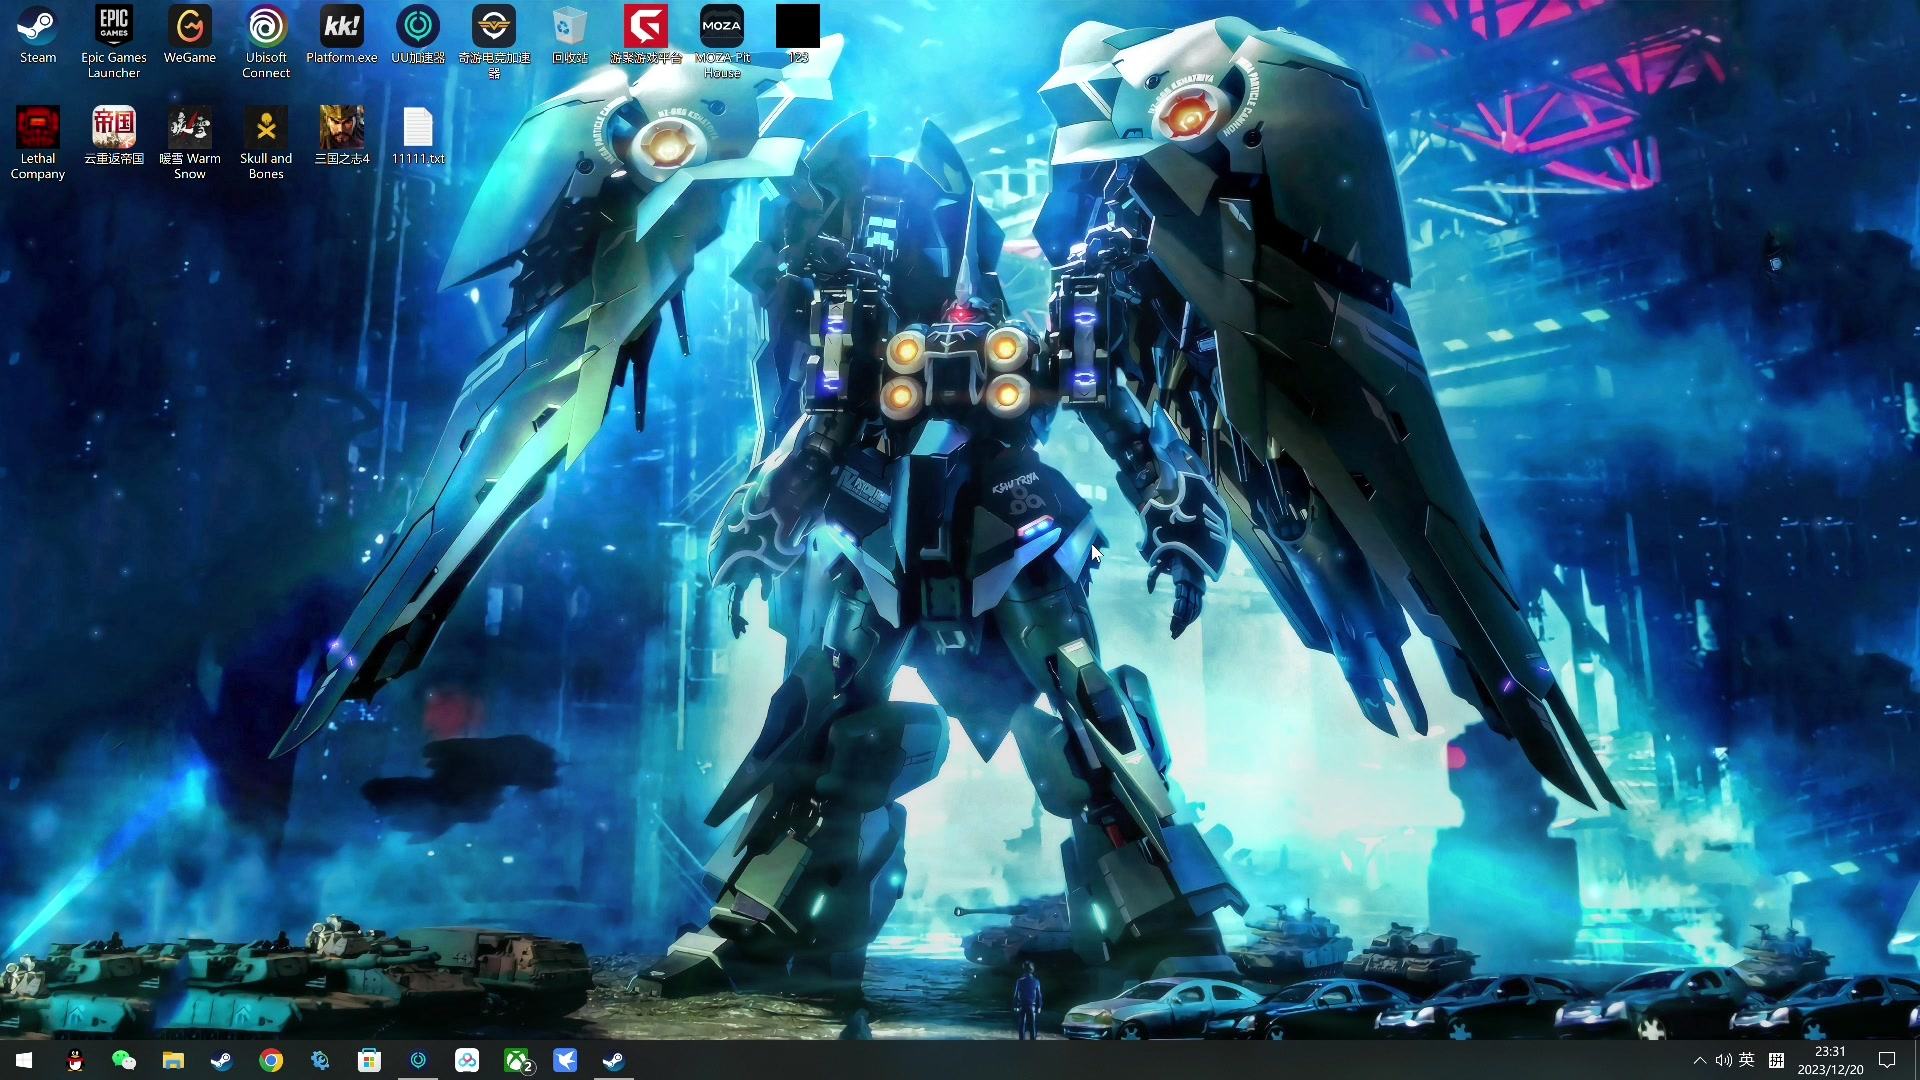Select the Steam desktop shortcut
This screenshot has height=1080, width=1920.
pos(38,28)
